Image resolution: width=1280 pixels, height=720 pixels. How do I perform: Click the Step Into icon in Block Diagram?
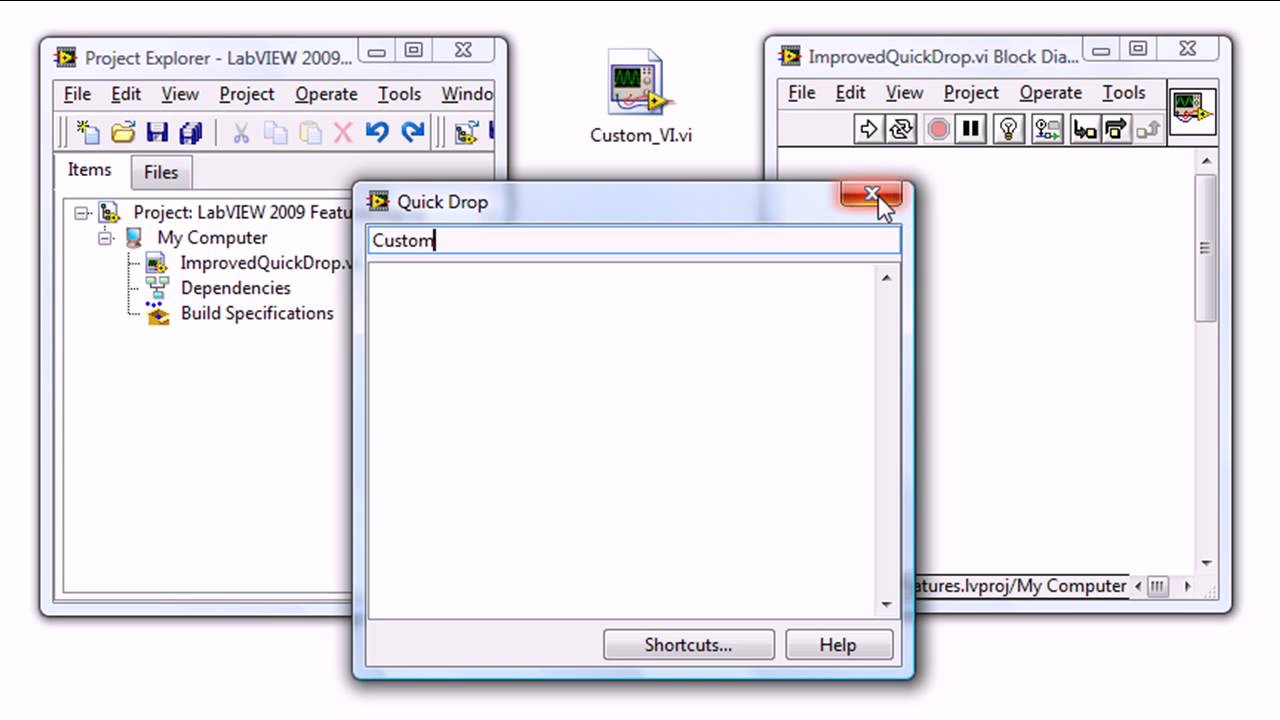[x=1085, y=129]
